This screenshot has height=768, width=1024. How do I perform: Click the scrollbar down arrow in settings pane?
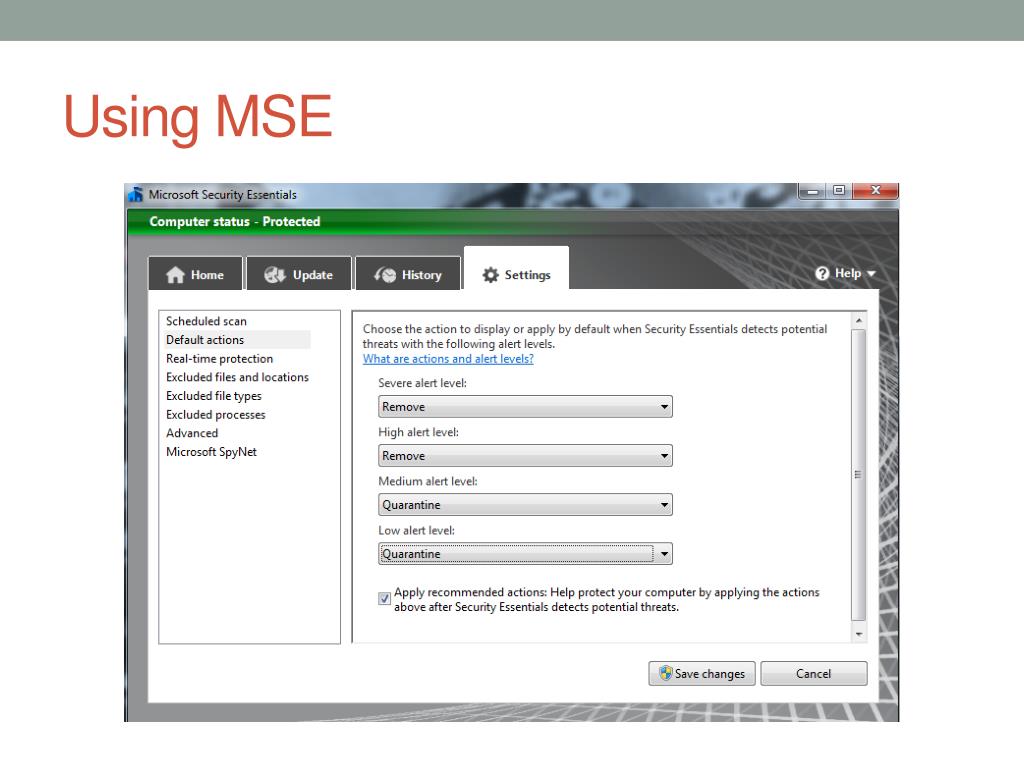858,634
